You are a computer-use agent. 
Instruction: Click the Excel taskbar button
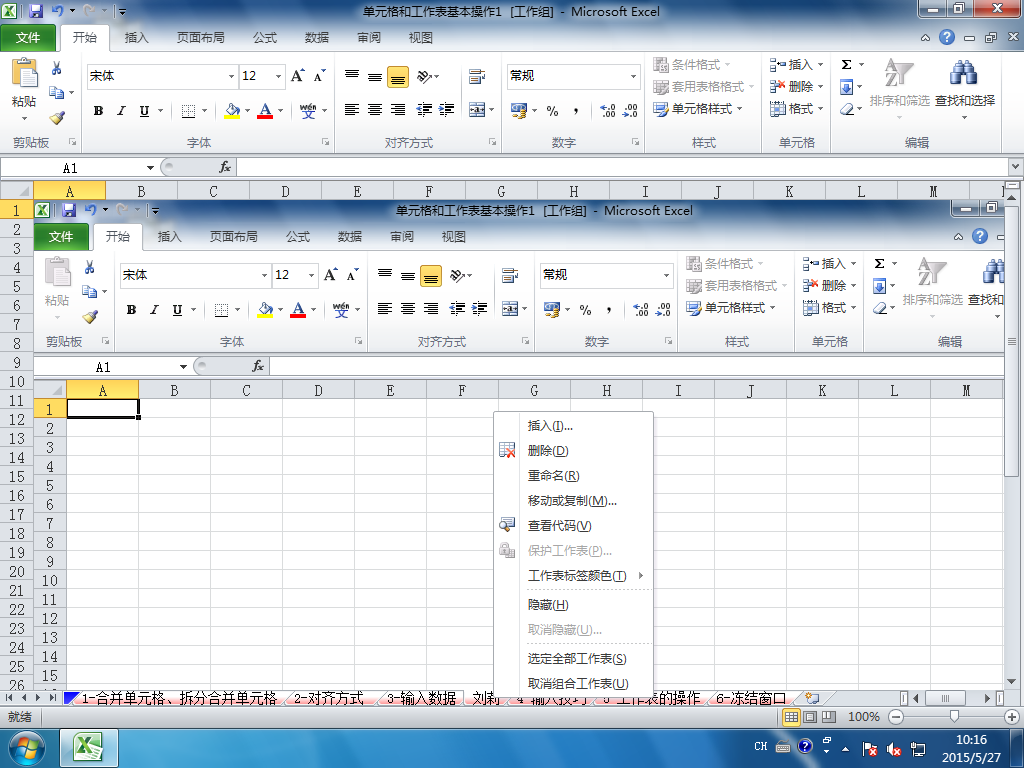[x=89, y=748]
